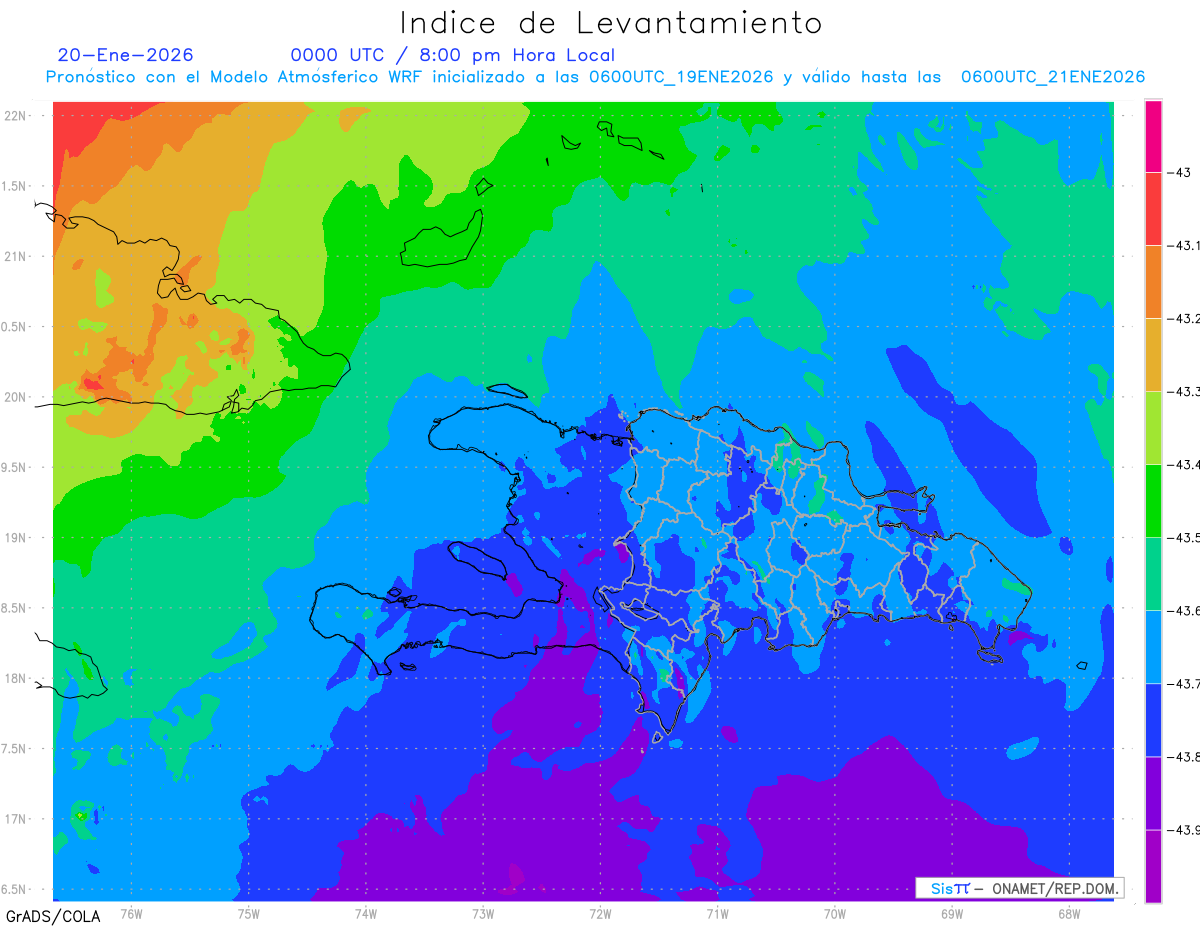This screenshot has height=927, width=1200.
Task: Click the '8.5N' latitude label
Action: [x=14, y=608]
